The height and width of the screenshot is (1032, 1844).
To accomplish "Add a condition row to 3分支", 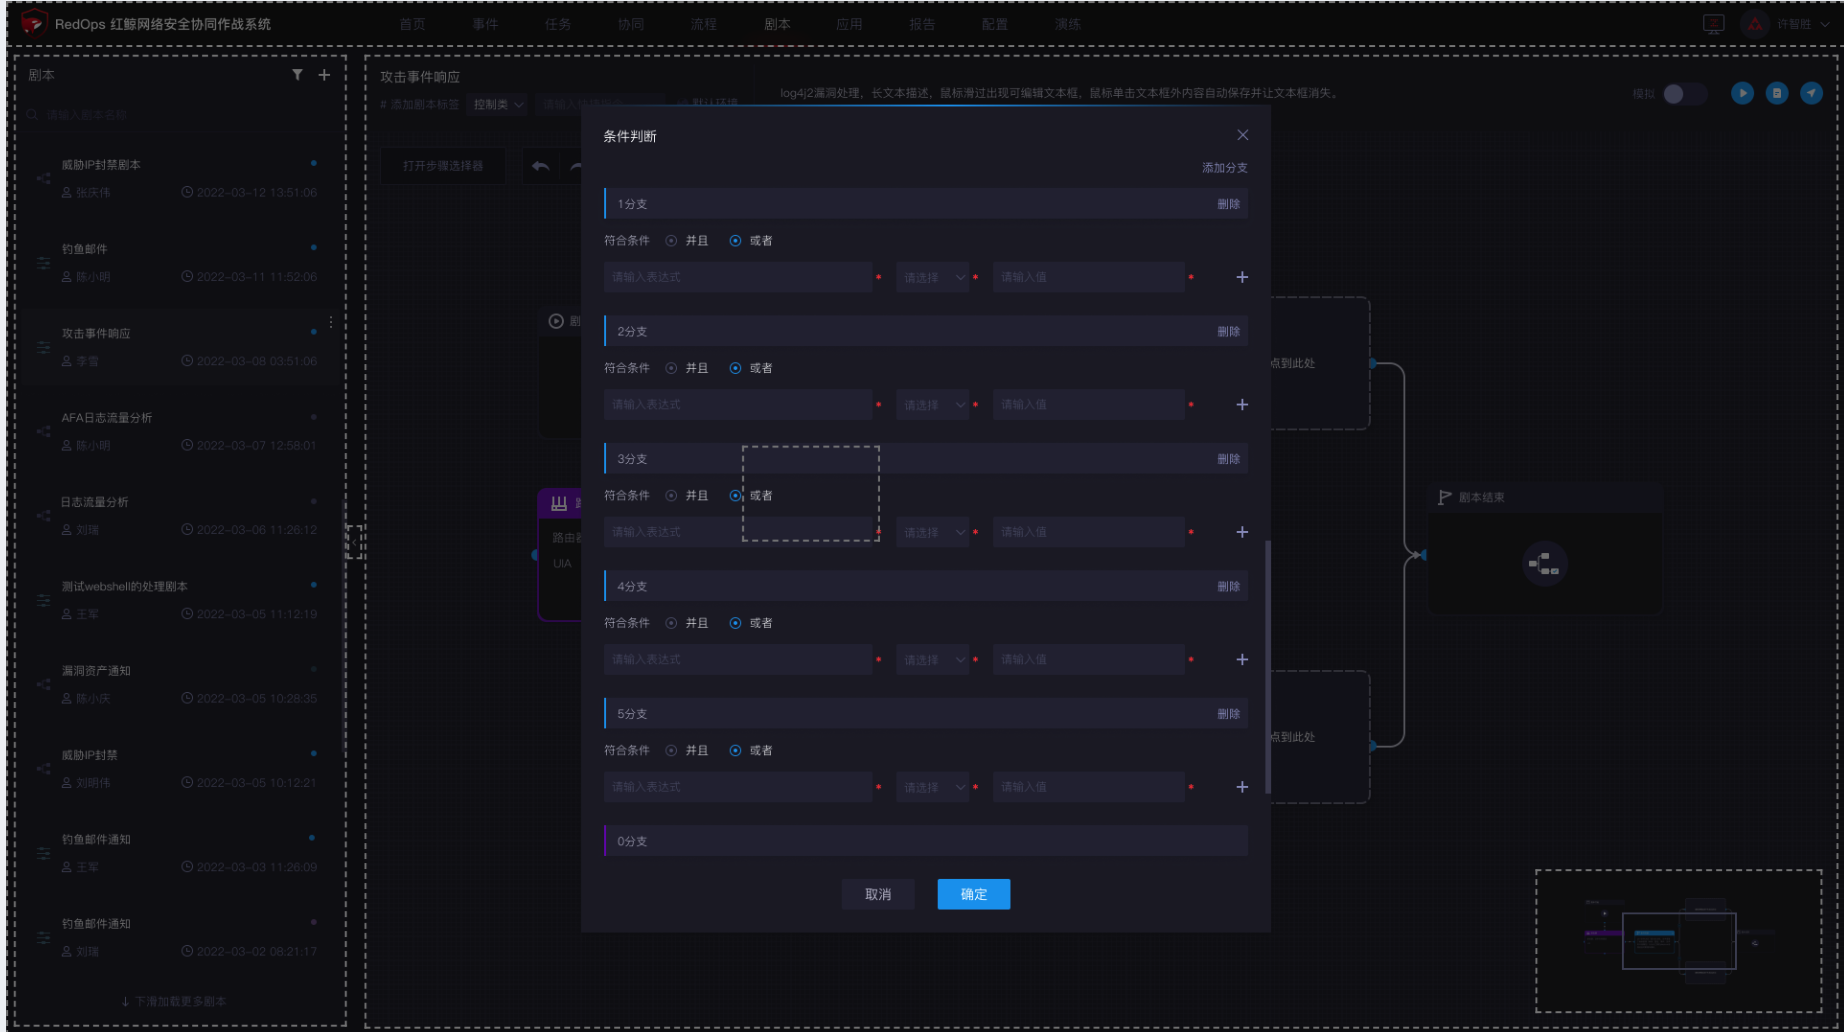I will point(1242,532).
